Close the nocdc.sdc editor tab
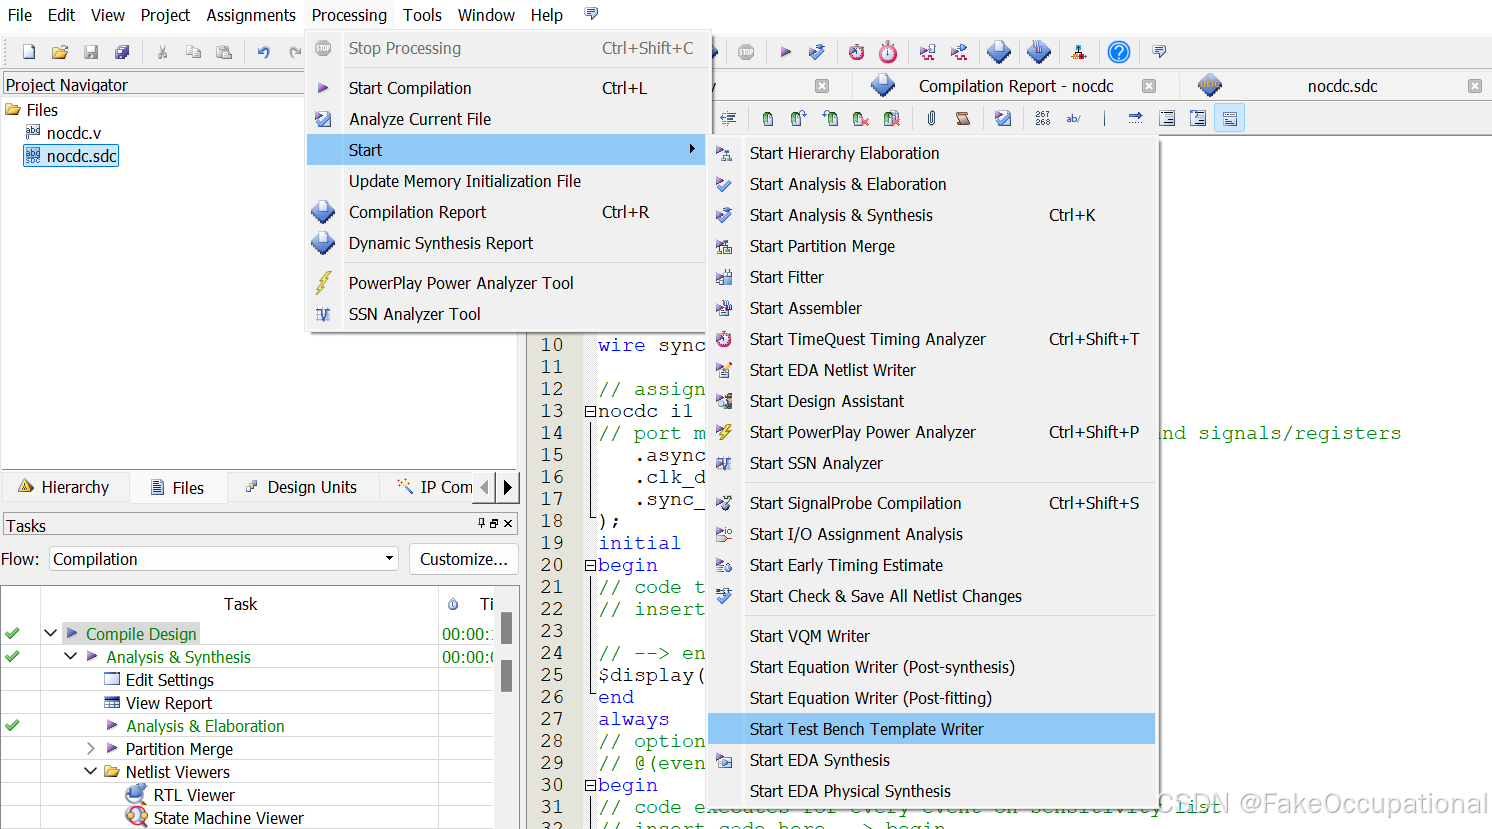This screenshot has width=1492, height=829. 1475,86
